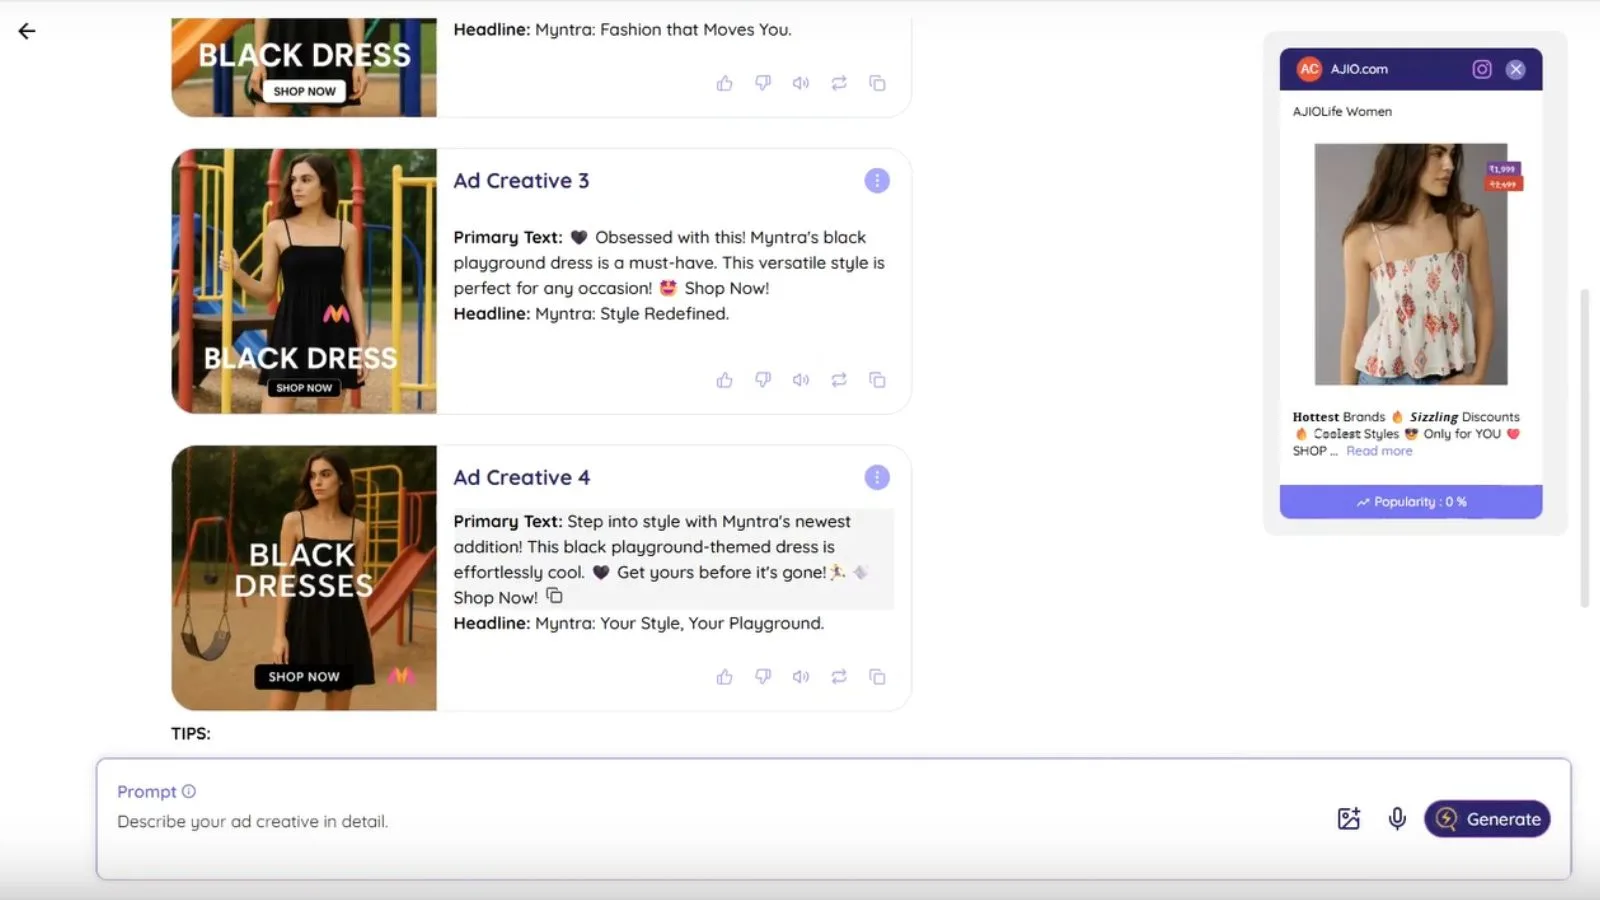Thumbs up Ad Creative 4
Viewport: 1600px width, 900px height.
click(725, 677)
